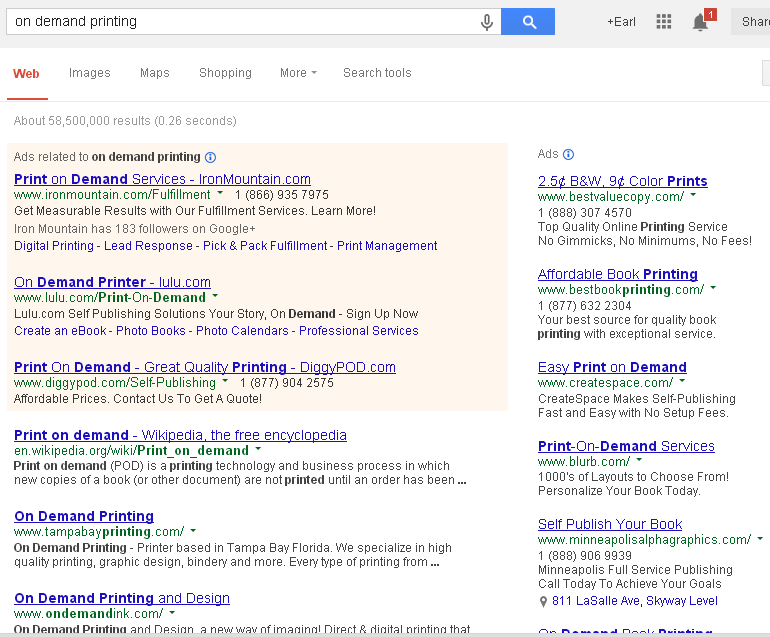The height and width of the screenshot is (637, 770).
Task: Click Create an eBook sitelink
Action: [60, 331]
